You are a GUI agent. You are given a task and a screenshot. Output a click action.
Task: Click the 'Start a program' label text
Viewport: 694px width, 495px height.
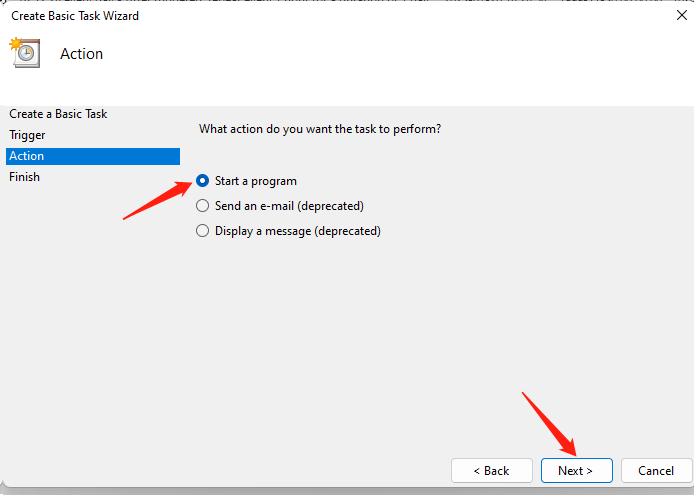(x=255, y=181)
